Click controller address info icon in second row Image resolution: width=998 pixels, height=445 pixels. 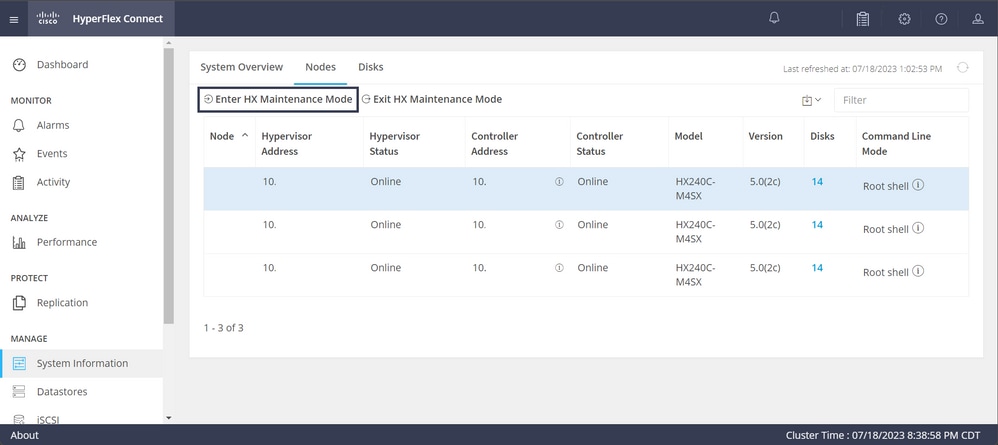point(559,225)
